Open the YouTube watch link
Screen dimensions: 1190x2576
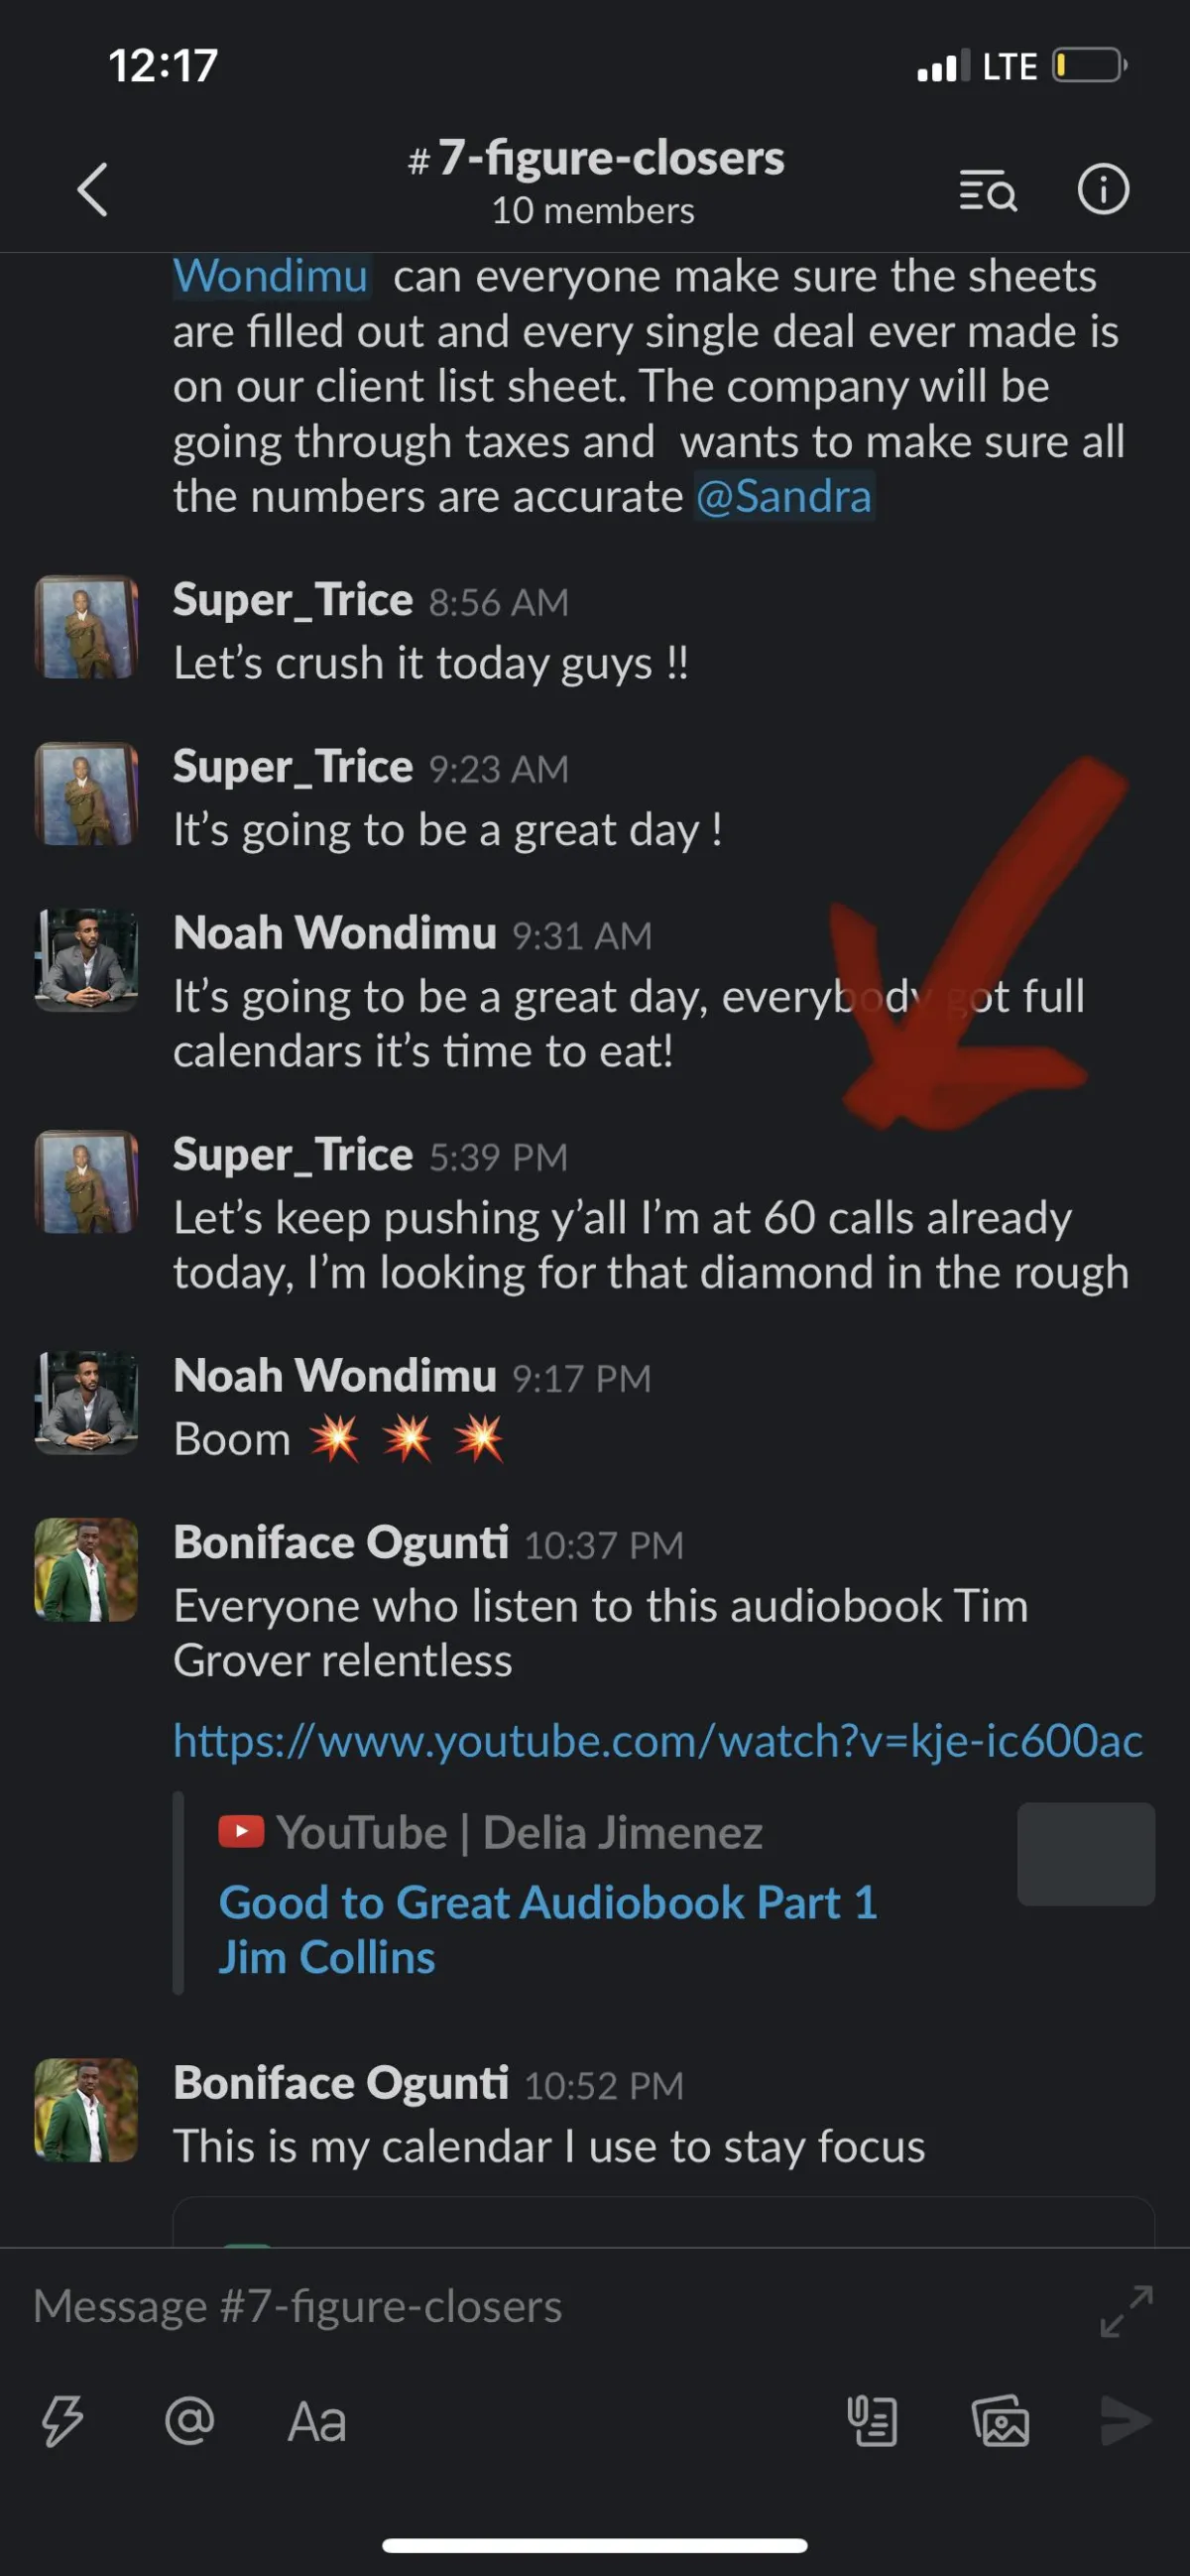tap(658, 1741)
